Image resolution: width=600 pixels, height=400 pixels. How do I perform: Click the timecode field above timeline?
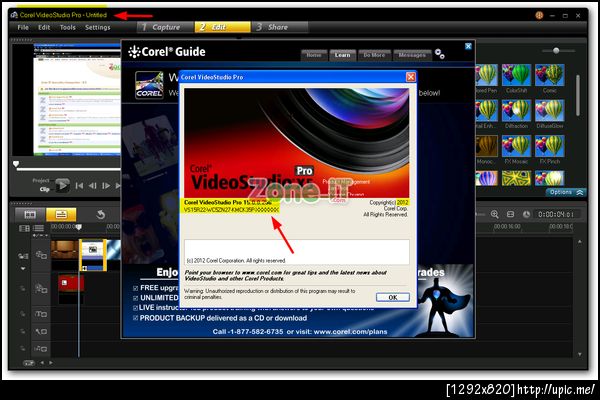point(557,214)
